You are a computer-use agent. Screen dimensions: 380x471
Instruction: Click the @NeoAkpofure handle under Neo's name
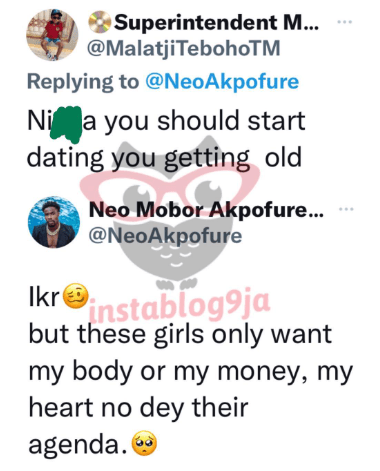click(x=165, y=236)
